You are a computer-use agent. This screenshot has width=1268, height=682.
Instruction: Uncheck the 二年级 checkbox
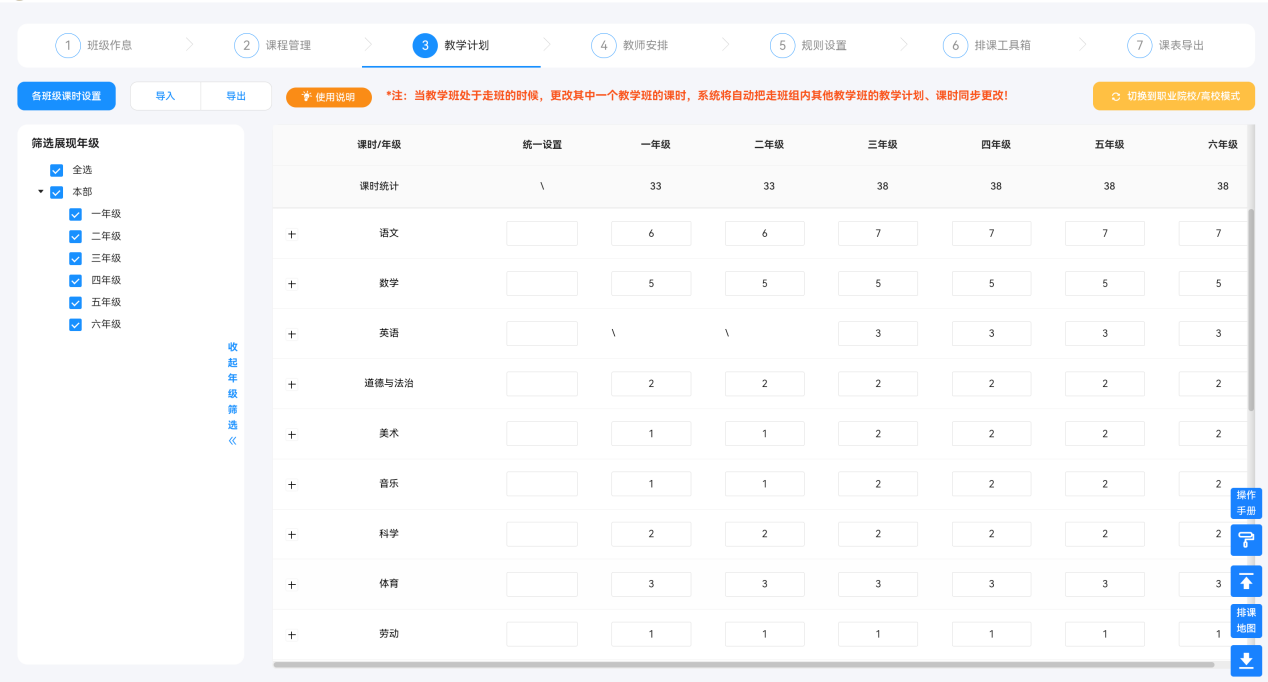(75, 236)
